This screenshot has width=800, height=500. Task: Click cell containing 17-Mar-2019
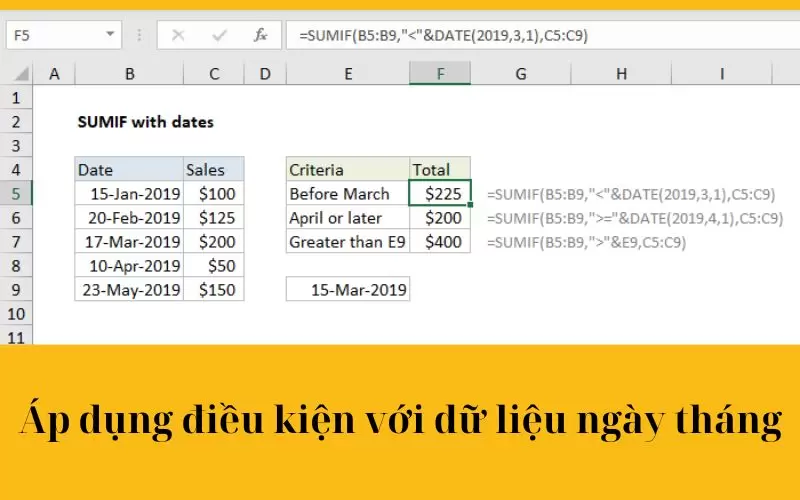coord(129,241)
